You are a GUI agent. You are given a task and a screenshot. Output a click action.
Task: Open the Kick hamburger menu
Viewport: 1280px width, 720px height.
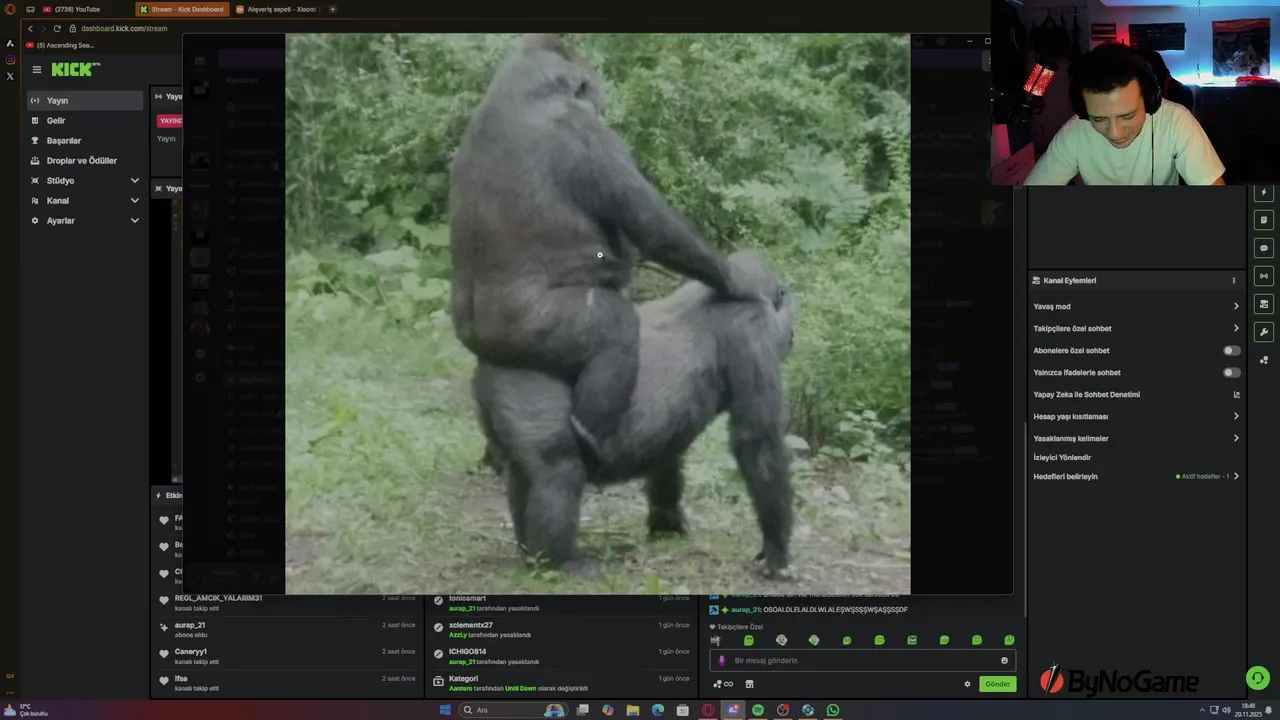(x=36, y=69)
